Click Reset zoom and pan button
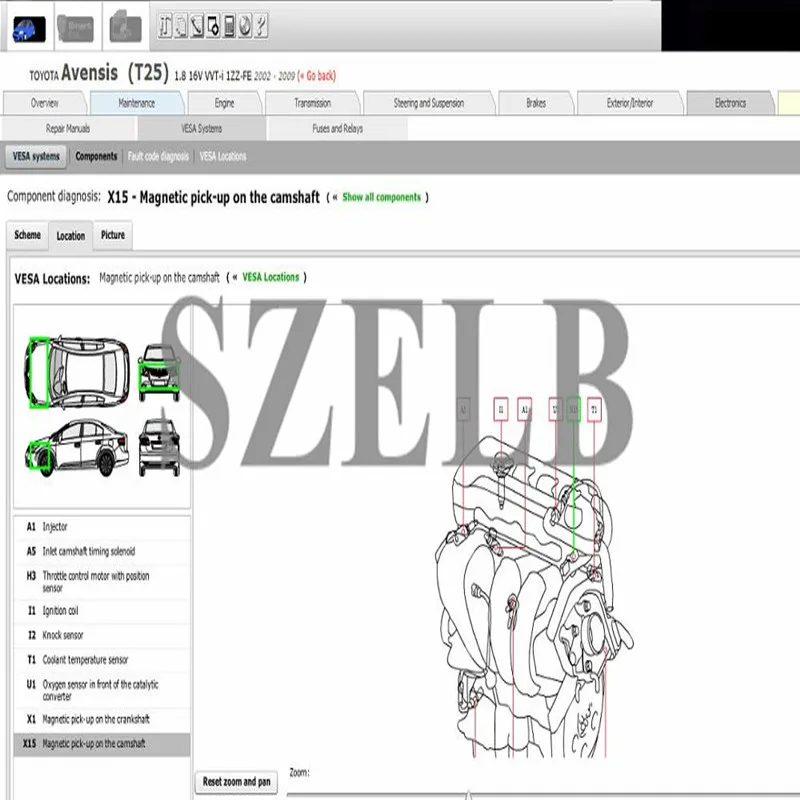This screenshot has height=800, width=800. click(237, 782)
